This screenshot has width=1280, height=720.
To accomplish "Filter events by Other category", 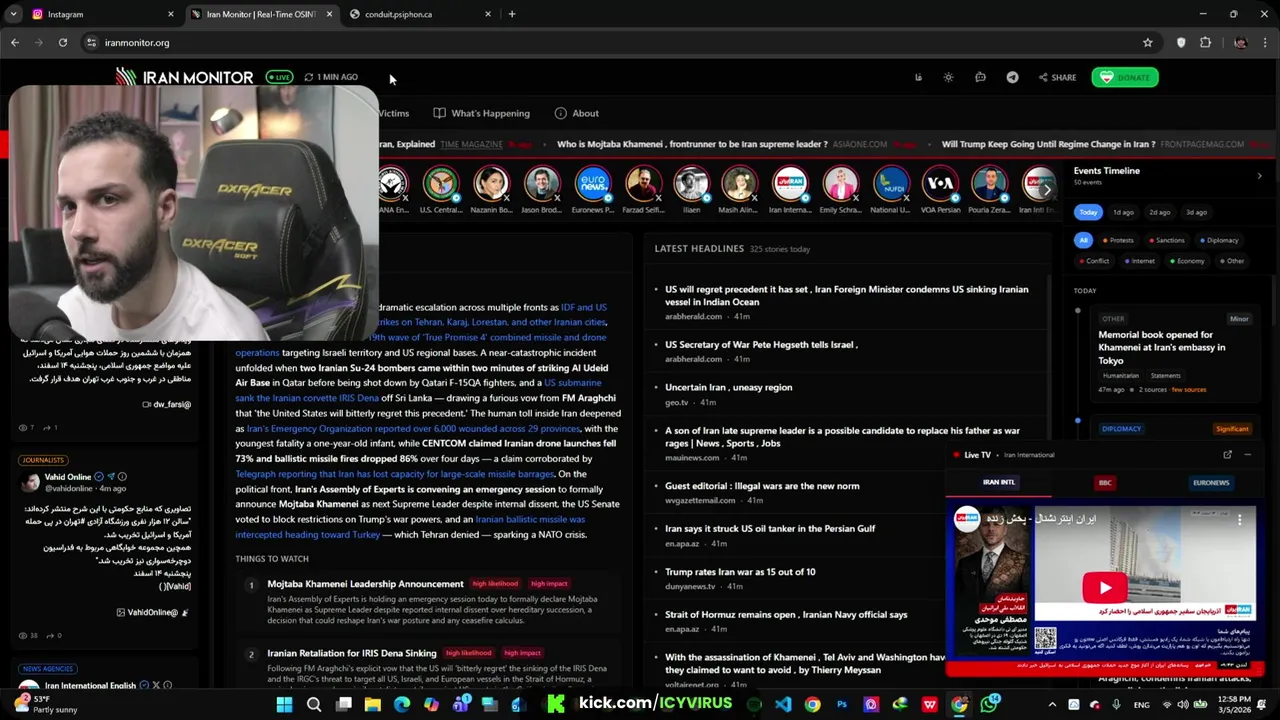I will tap(1231, 261).
